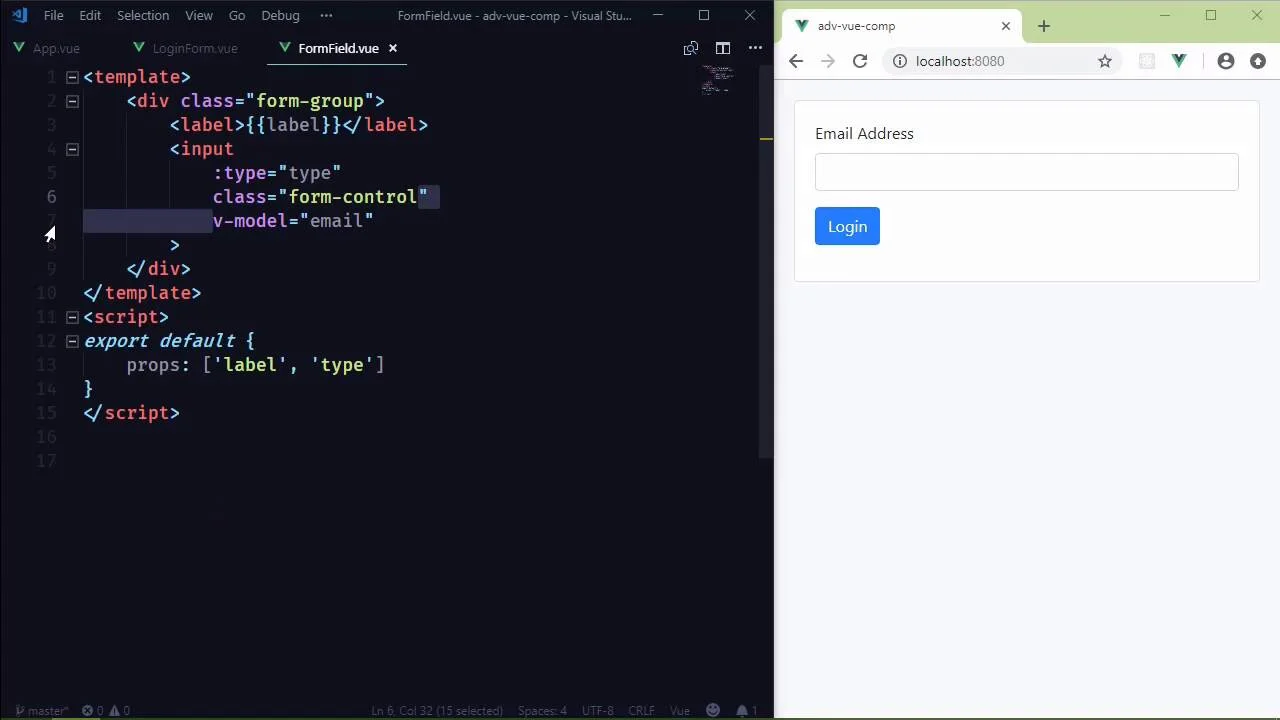This screenshot has width=1280, height=720.
Task: Click the faded extension icon in browser toolbar
Action: click(x=1147, y=61)
